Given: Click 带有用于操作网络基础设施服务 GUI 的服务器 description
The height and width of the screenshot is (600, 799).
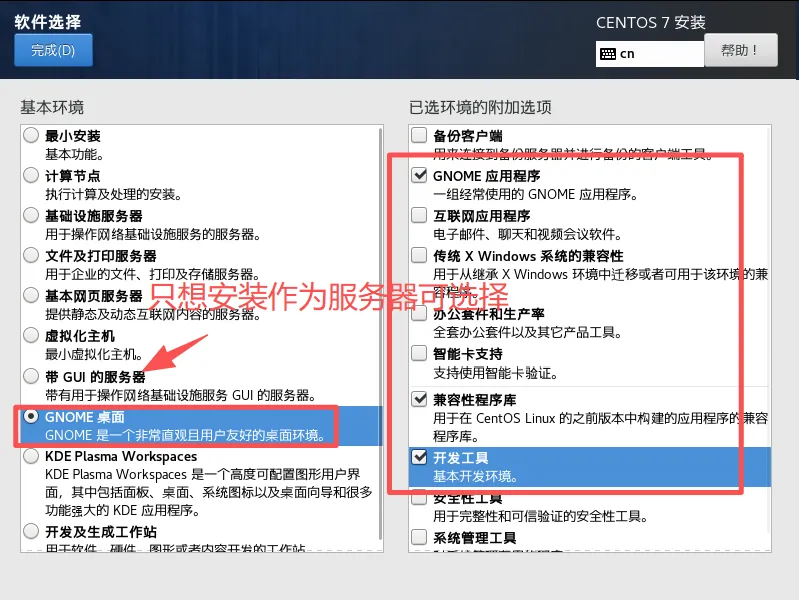Looking at the screenshot, I should click(x=182, y=395).
